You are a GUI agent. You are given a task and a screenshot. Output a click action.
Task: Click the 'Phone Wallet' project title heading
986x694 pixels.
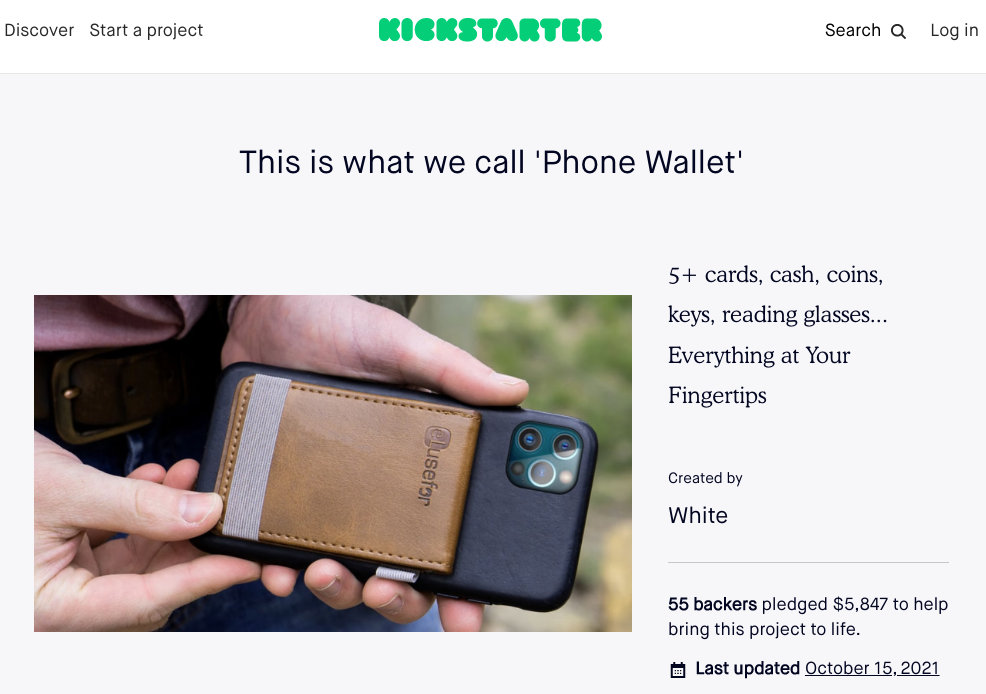490,162
